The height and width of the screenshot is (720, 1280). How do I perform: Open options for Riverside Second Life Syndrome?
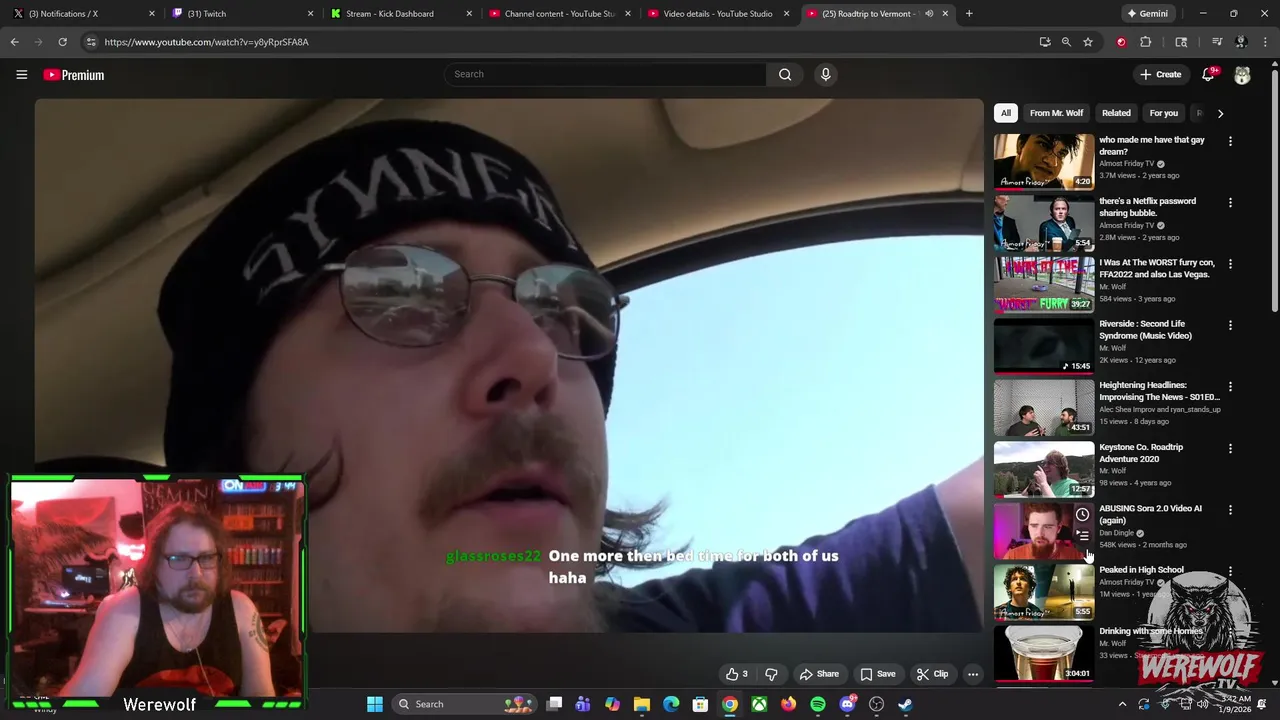(1230, 325)
